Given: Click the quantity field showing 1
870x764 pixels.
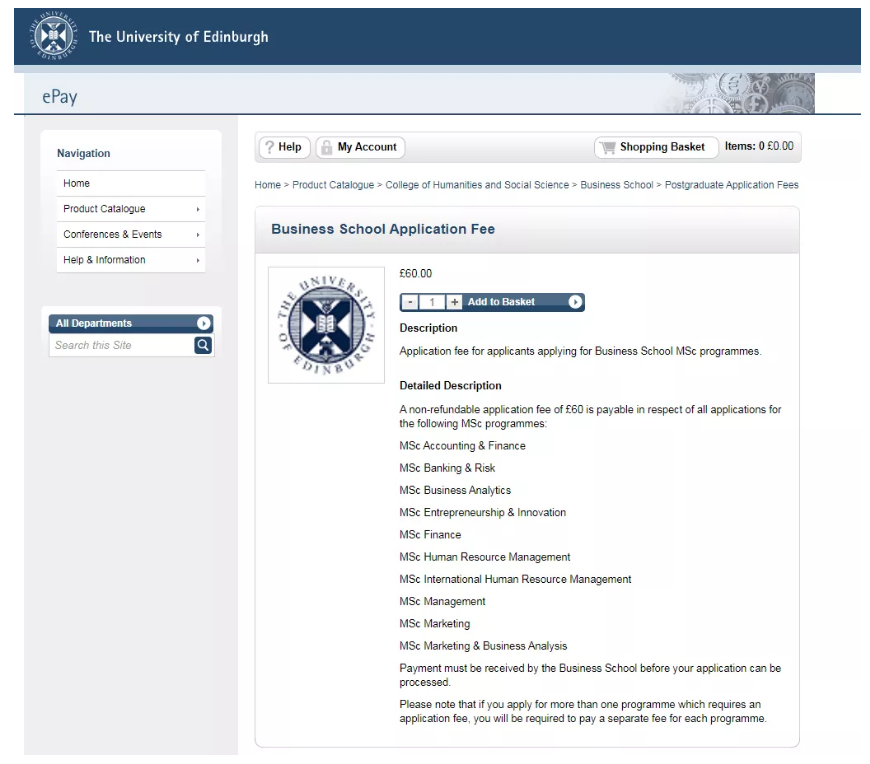Looking at the screenshot, I should pos(432,302).
